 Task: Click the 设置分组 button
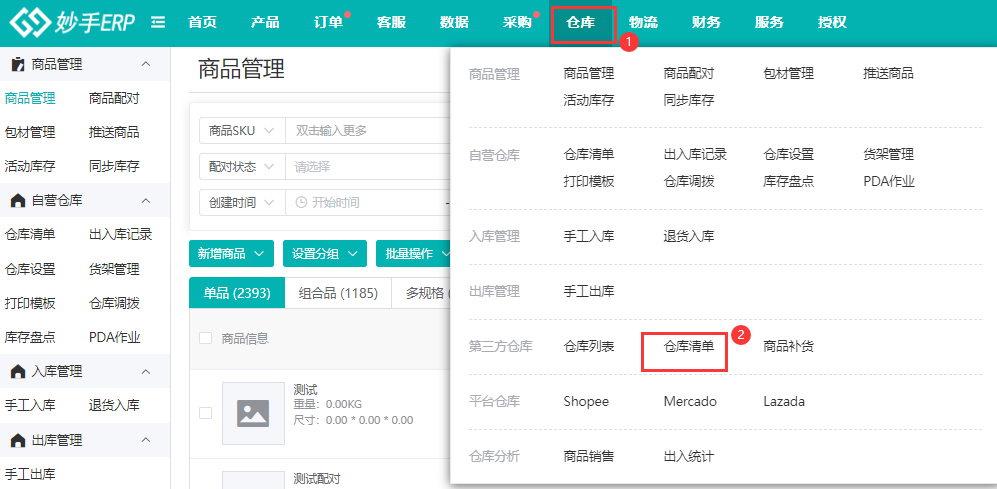(325, 254)
